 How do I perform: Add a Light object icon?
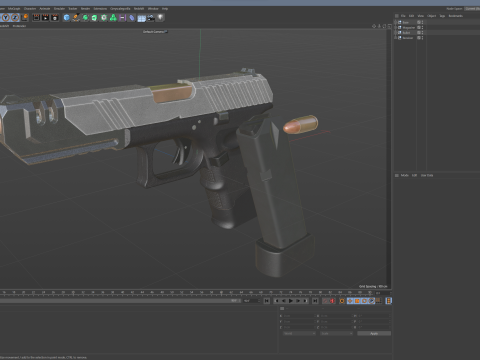click(161, 17)
